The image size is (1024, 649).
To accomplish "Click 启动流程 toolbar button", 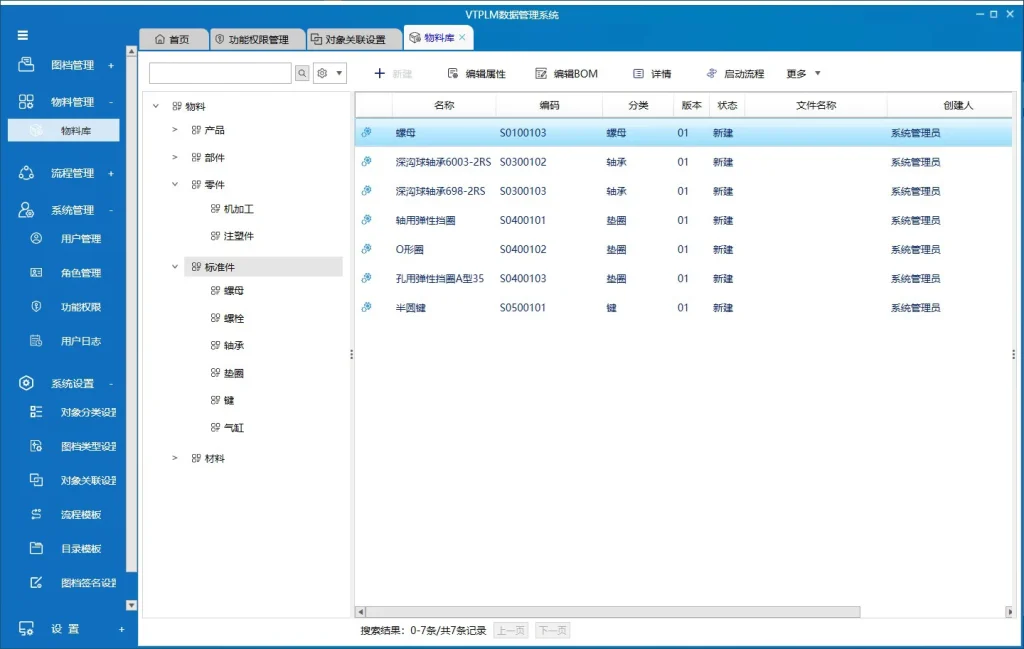I will (735, 74).
